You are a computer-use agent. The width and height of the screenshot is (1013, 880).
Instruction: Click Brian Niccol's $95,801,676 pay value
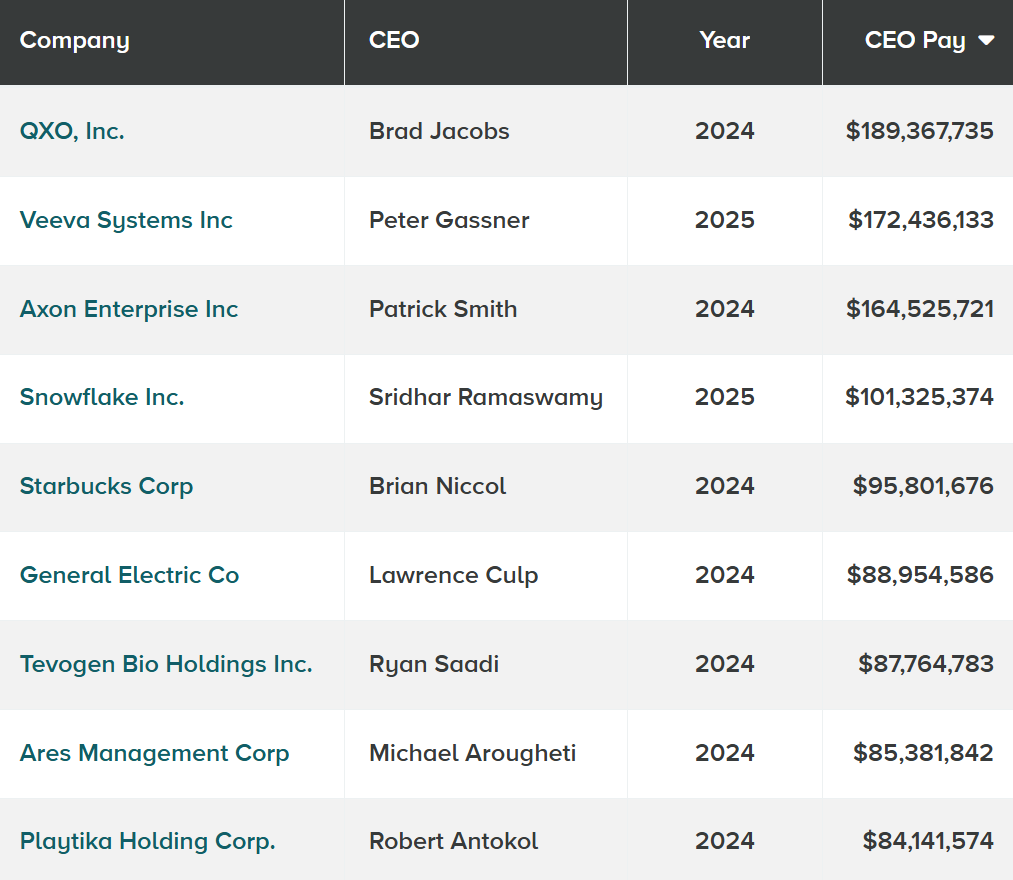[x=923, y=486]
